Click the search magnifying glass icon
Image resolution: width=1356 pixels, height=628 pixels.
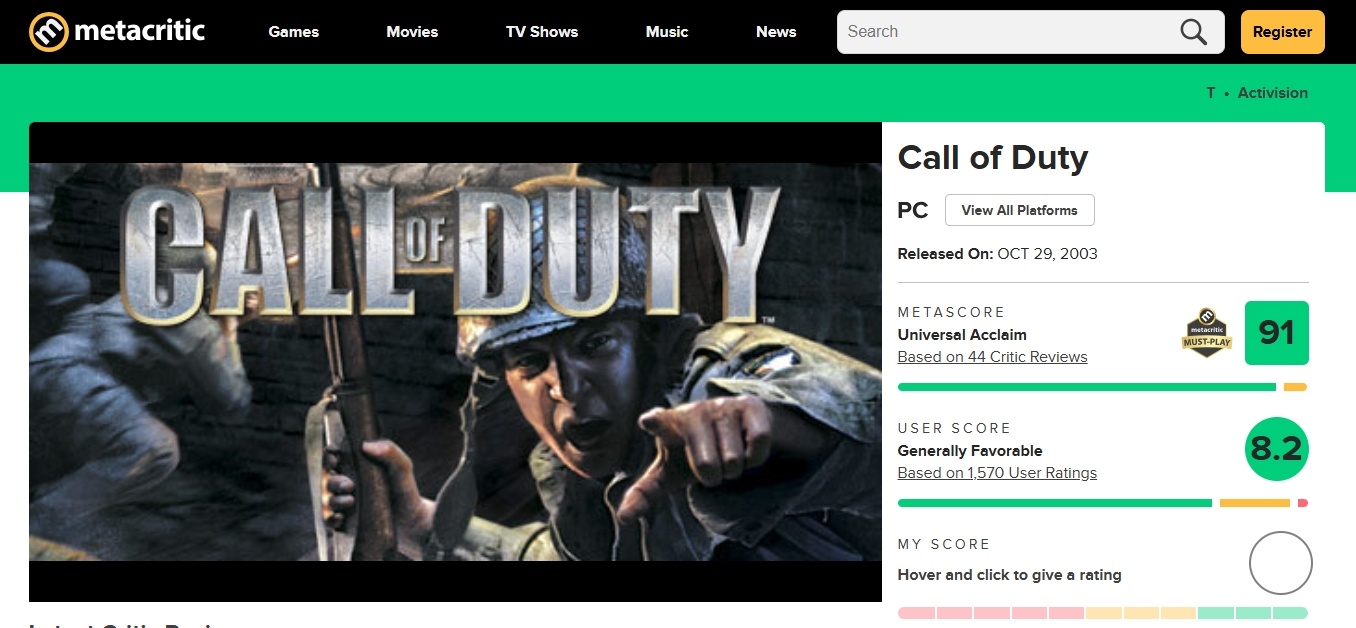[1192, 31]
